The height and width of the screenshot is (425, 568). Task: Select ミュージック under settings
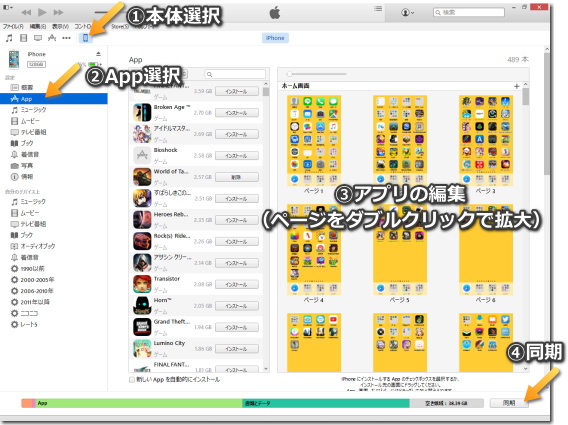[54, 110]
